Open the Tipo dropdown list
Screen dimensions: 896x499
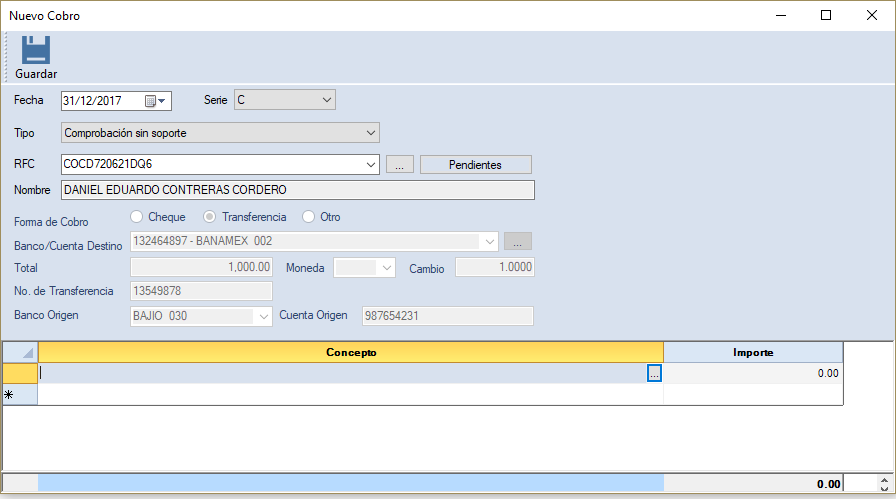point(370,132)
